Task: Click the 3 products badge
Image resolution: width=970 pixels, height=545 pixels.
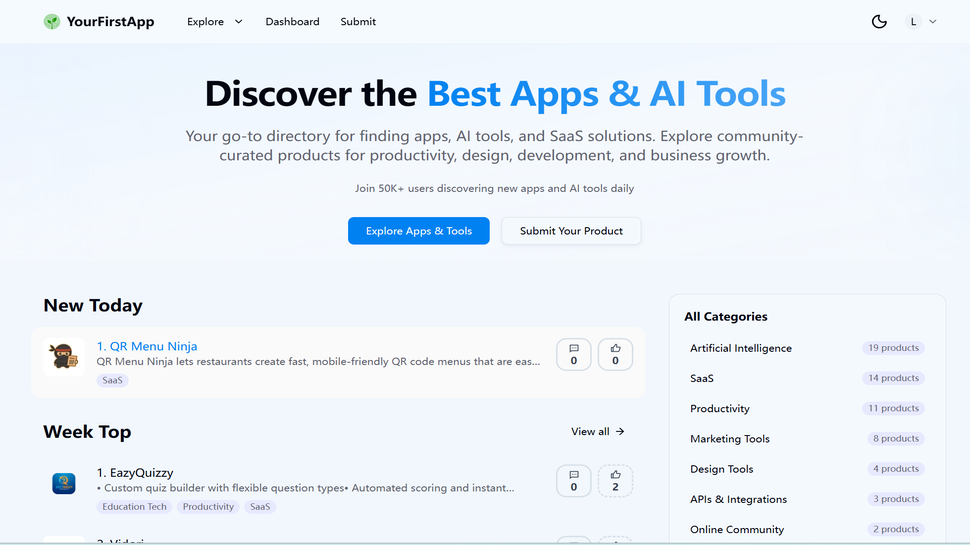Action: click(x=896, y=499)
